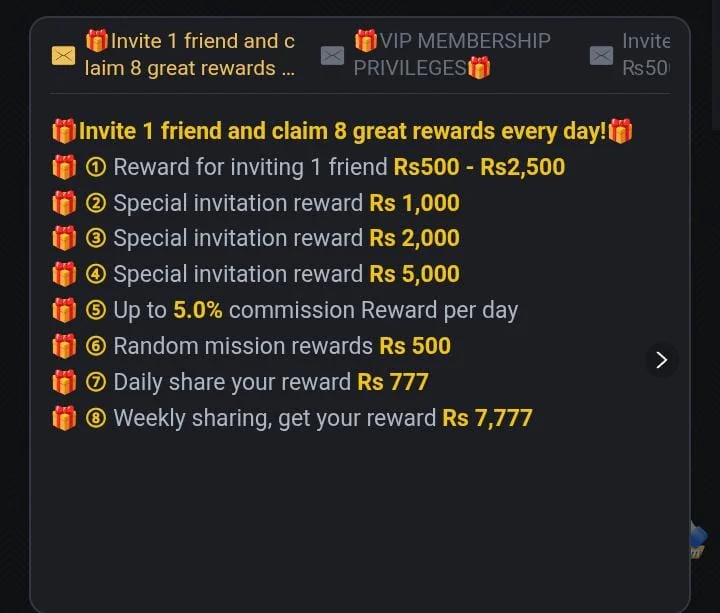This screenshot has height=613, width=720.
Task: Click gift icon beside Daily share reward
Action: tap(64, 382)
